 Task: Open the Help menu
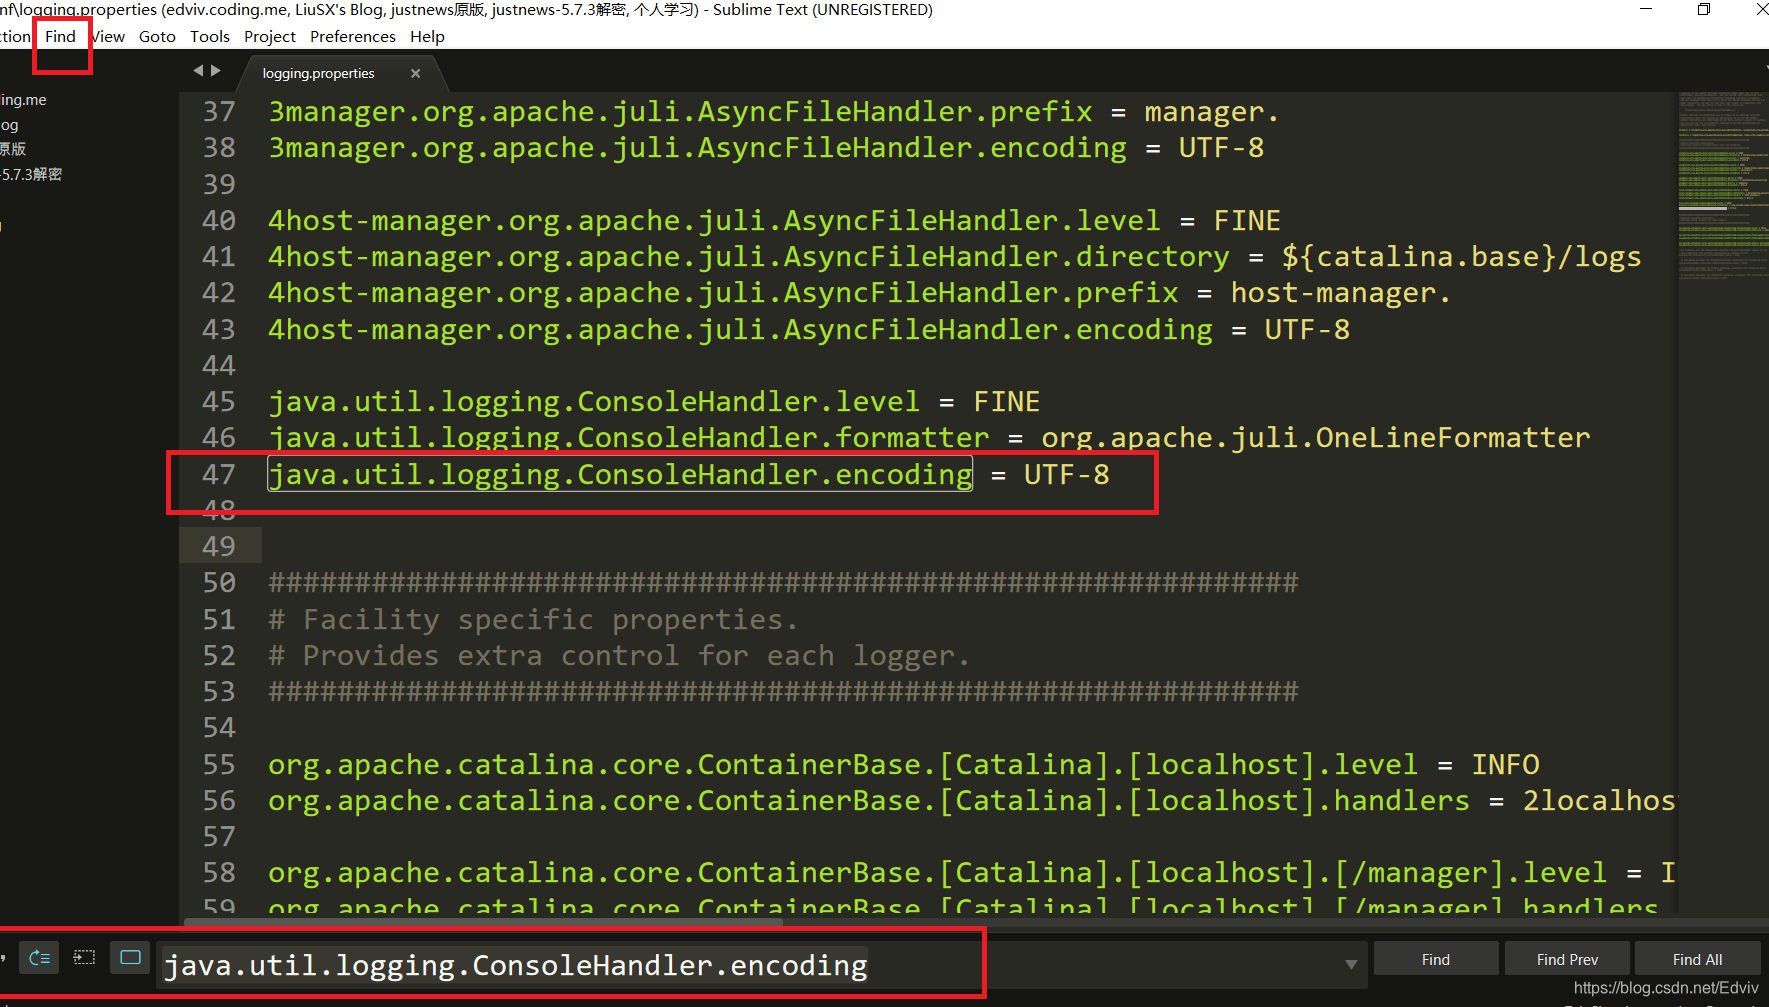pos(427,37)
